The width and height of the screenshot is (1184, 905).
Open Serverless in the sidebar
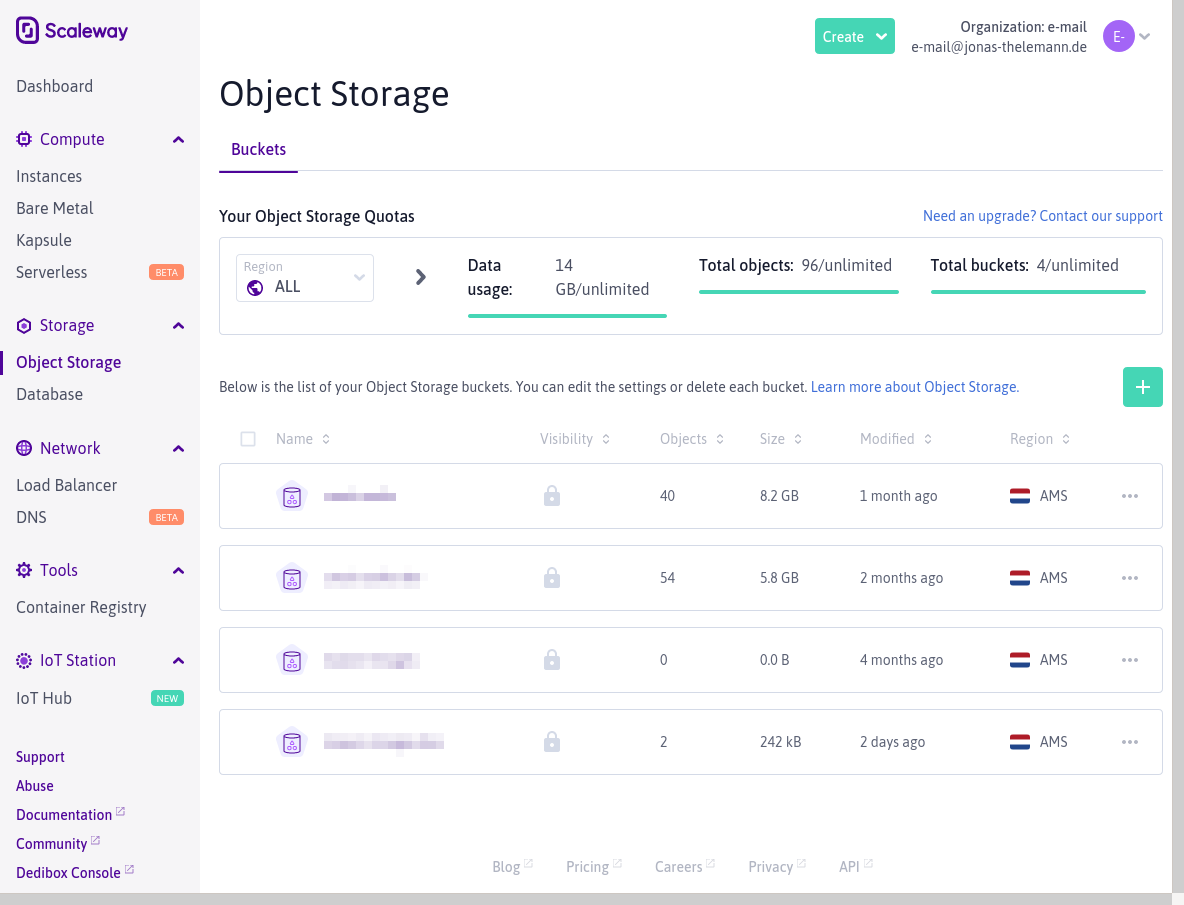pos(51,272)
